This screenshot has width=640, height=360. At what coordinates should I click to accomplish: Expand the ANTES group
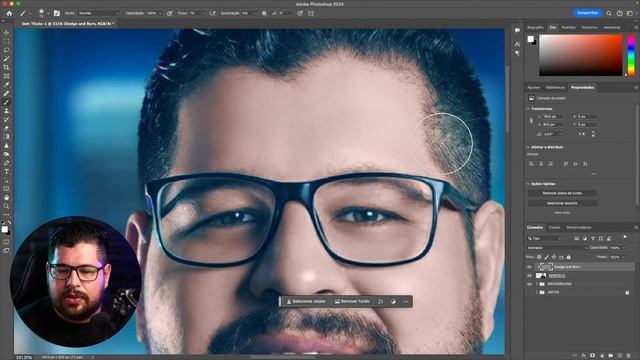(x=537, y=292)
